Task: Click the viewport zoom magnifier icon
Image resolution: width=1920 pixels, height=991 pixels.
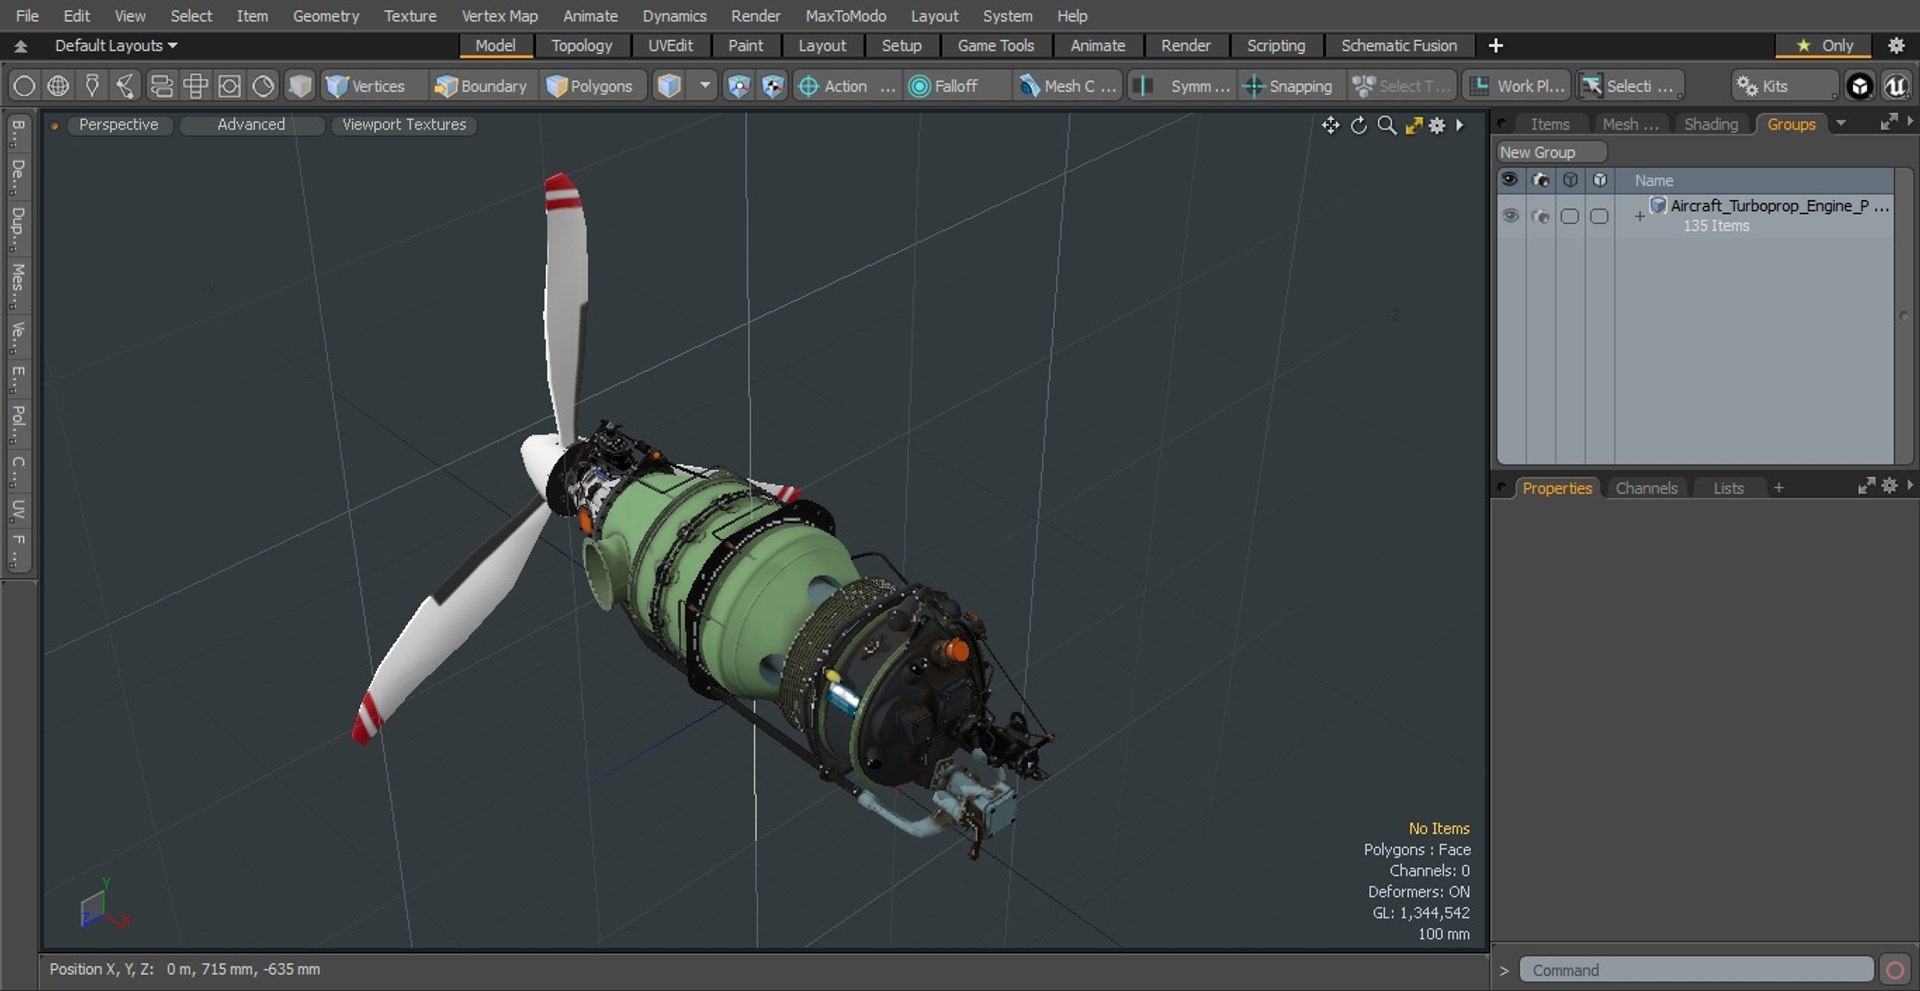Action: (1386, 125)
